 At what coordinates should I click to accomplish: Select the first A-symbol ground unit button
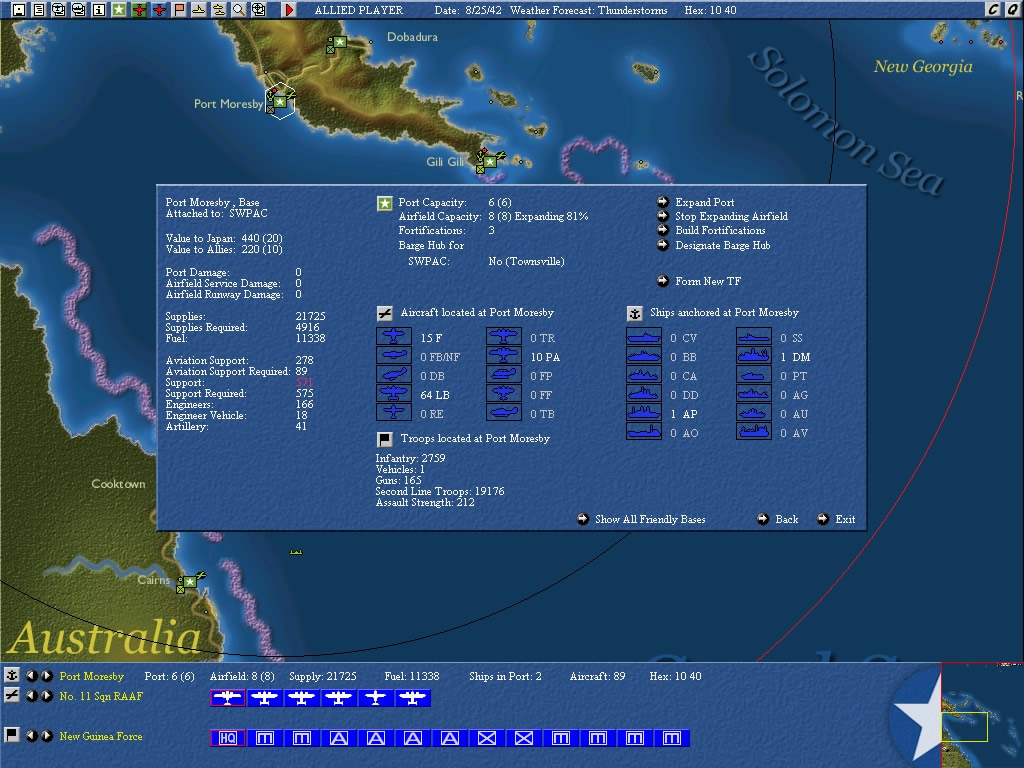[x=338, y=738]
